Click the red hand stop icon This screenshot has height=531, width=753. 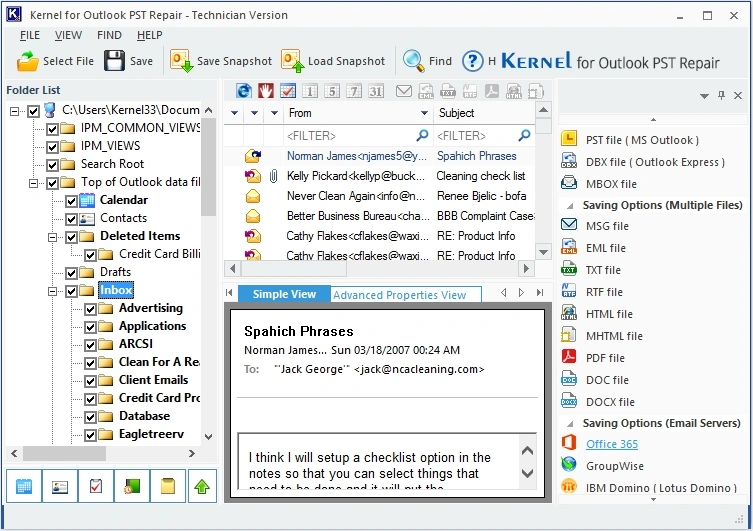[x=266, y=91]
